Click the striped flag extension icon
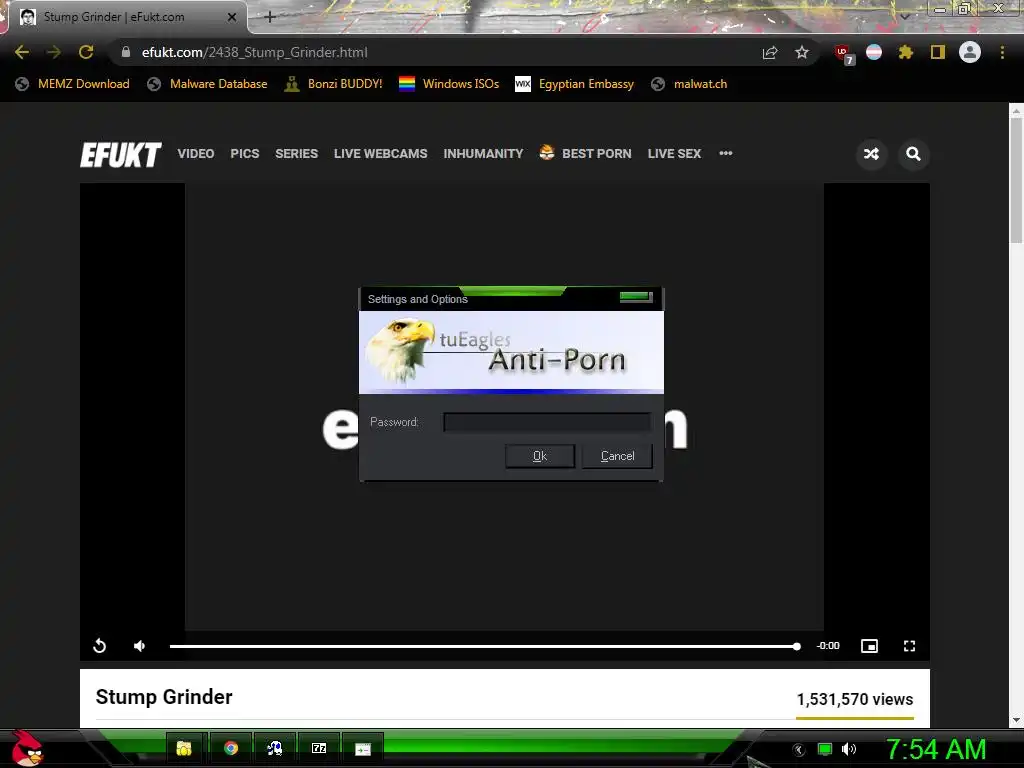Screen dimensions: 1024x768 tap(874, 52)
